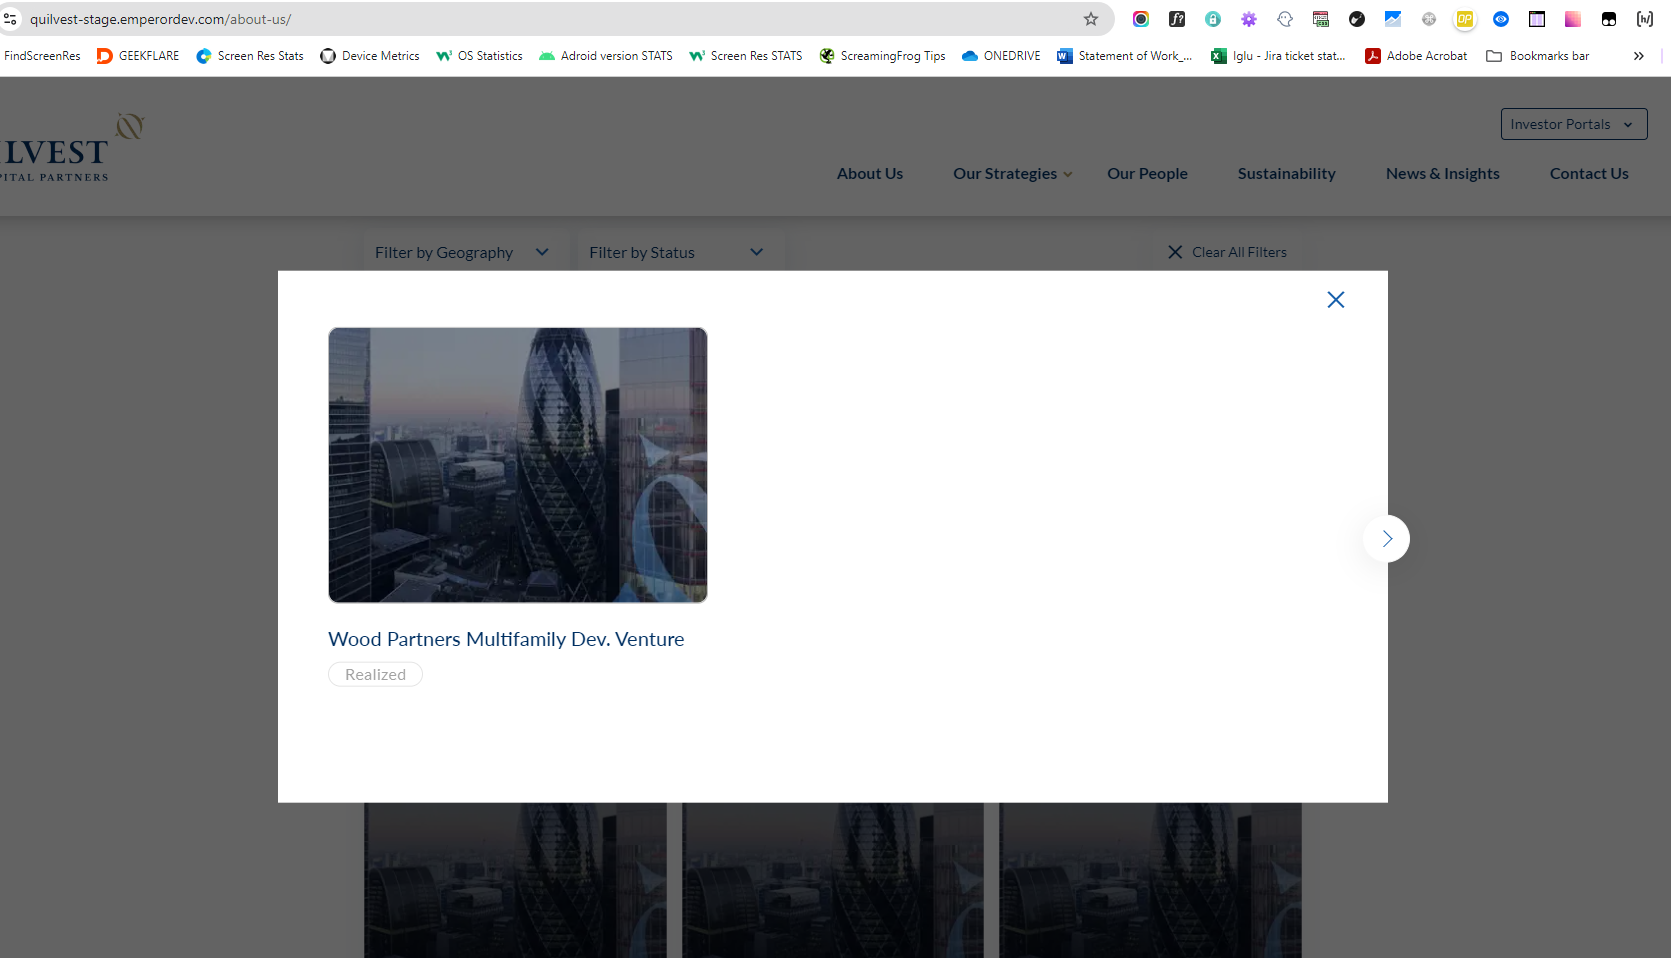1671x958 pixels.
Task: Close the modal with the X icon
Action: [1335, 300]
